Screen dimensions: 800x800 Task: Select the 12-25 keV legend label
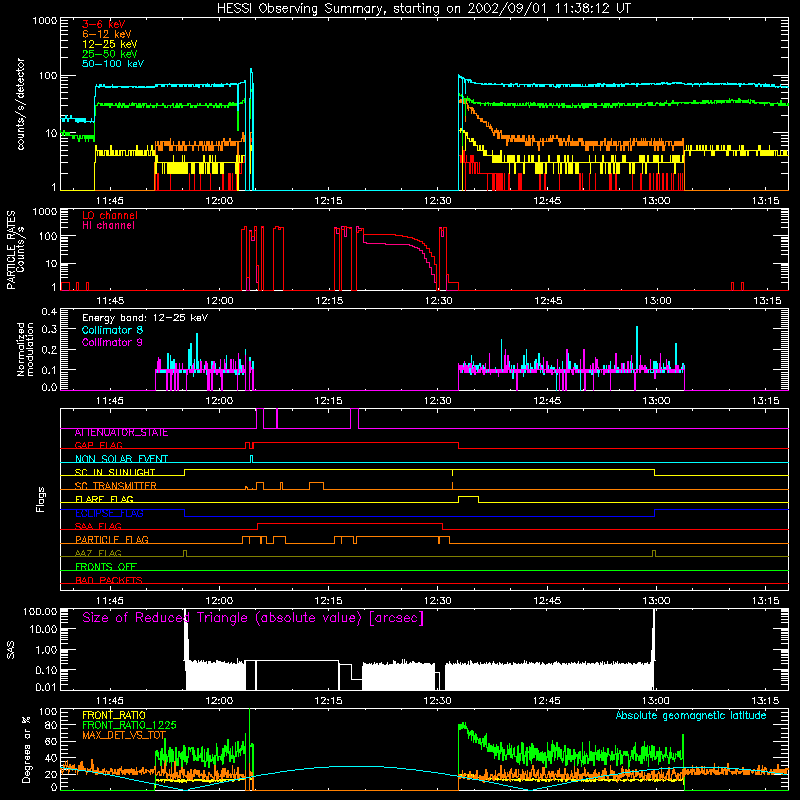point(110,44)
